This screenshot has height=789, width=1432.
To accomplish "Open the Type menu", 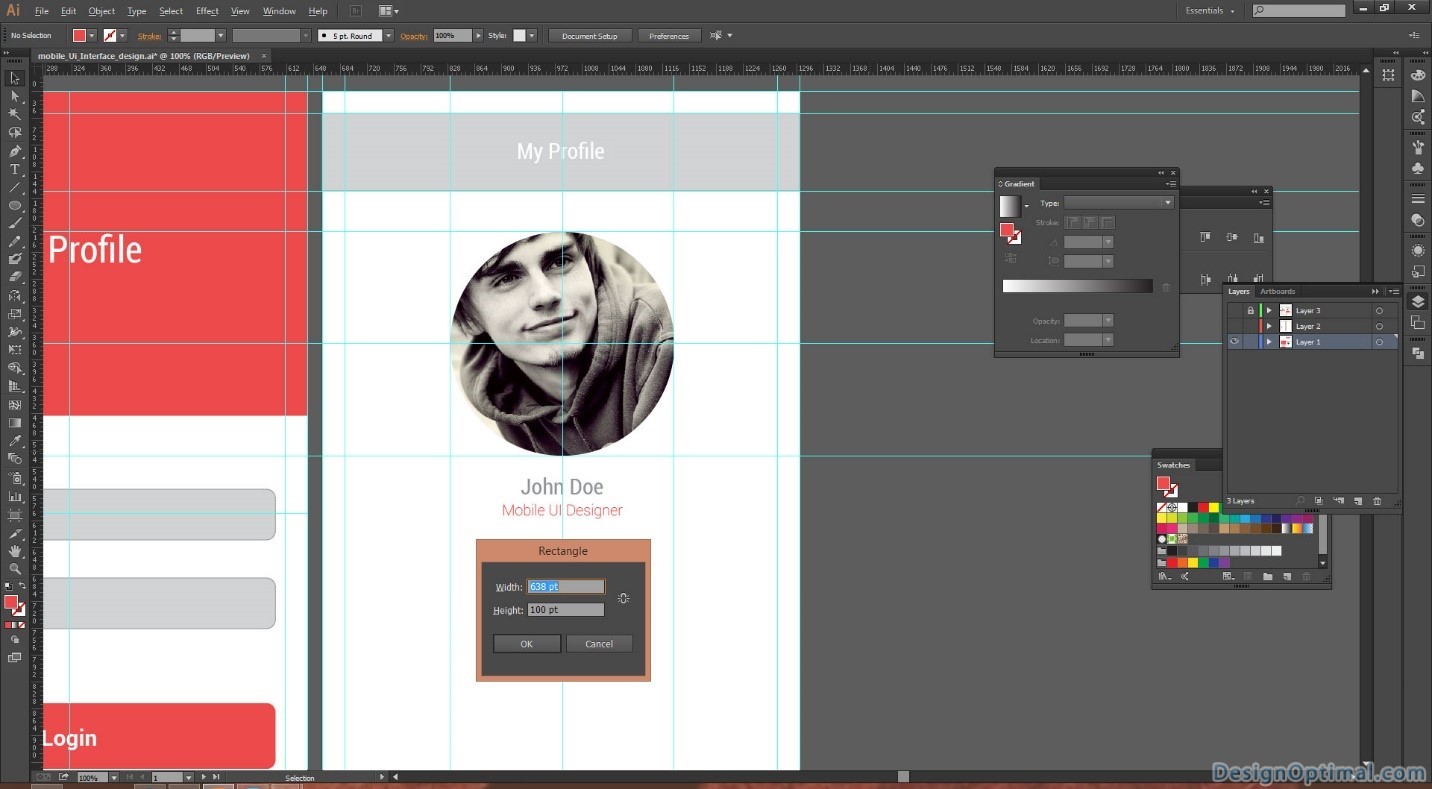I will coord(137,11).
